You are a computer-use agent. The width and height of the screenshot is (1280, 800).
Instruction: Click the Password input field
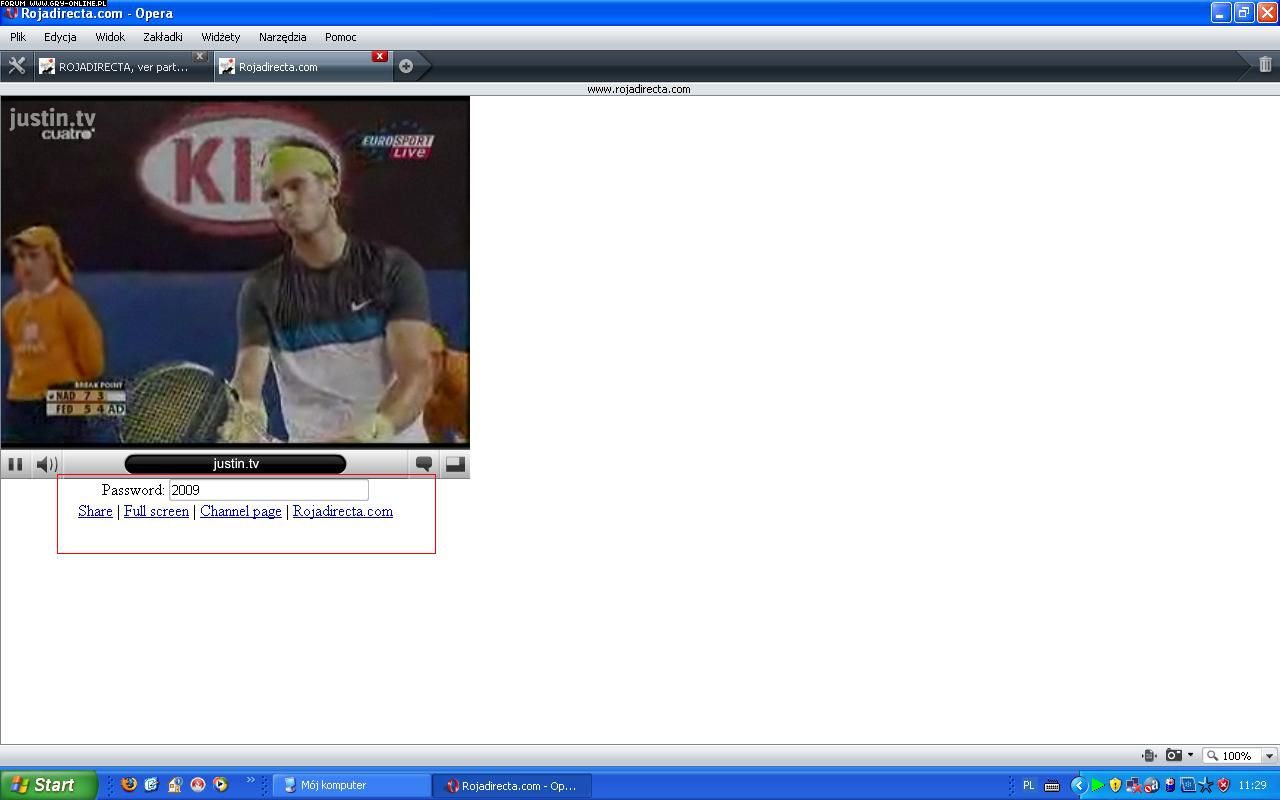(268, 490)
